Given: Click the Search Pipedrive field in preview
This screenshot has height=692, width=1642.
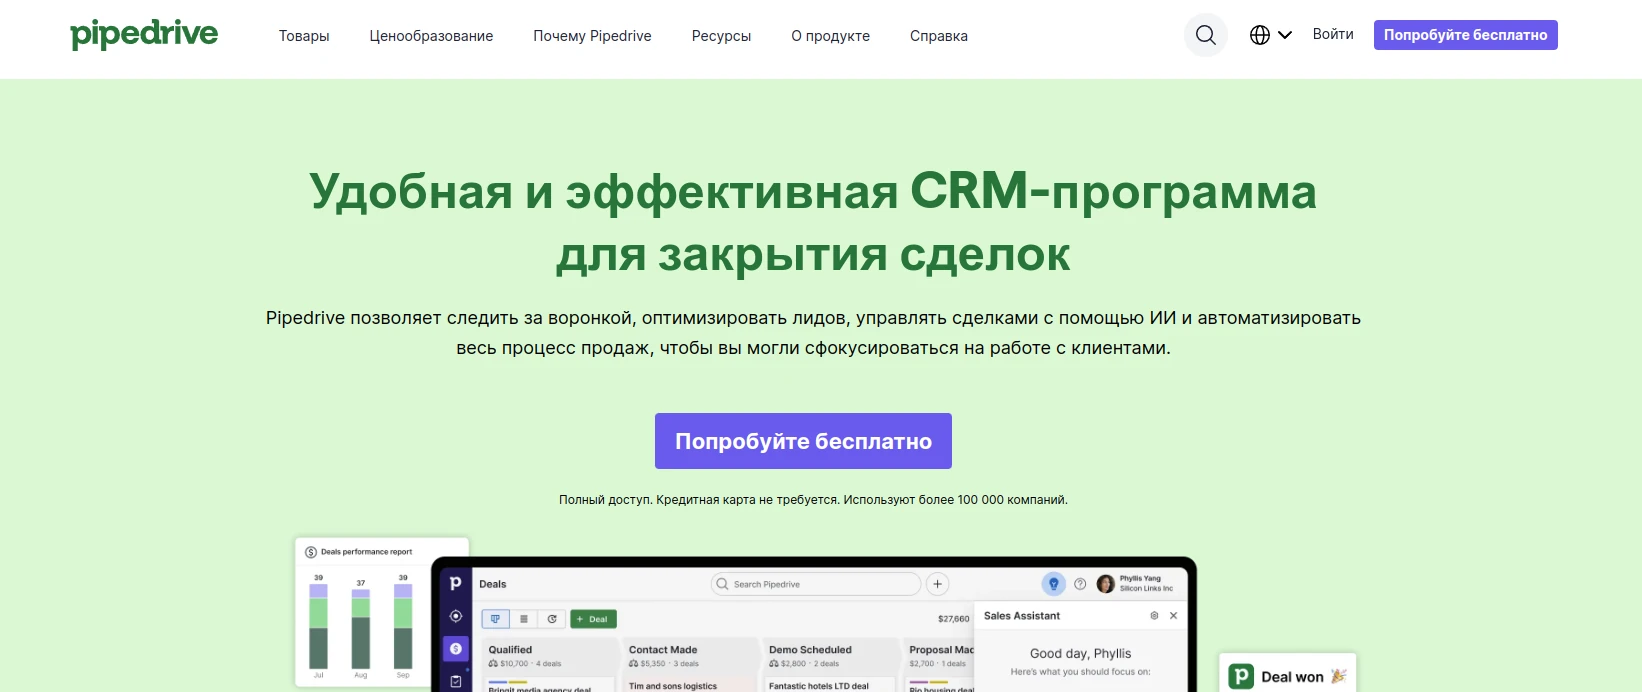Looking at the screenshot, I should [x=815, y=584].
